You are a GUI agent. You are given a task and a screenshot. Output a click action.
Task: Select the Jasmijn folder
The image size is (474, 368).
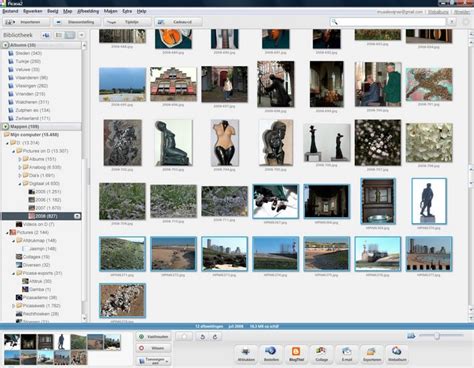point(39,249)
